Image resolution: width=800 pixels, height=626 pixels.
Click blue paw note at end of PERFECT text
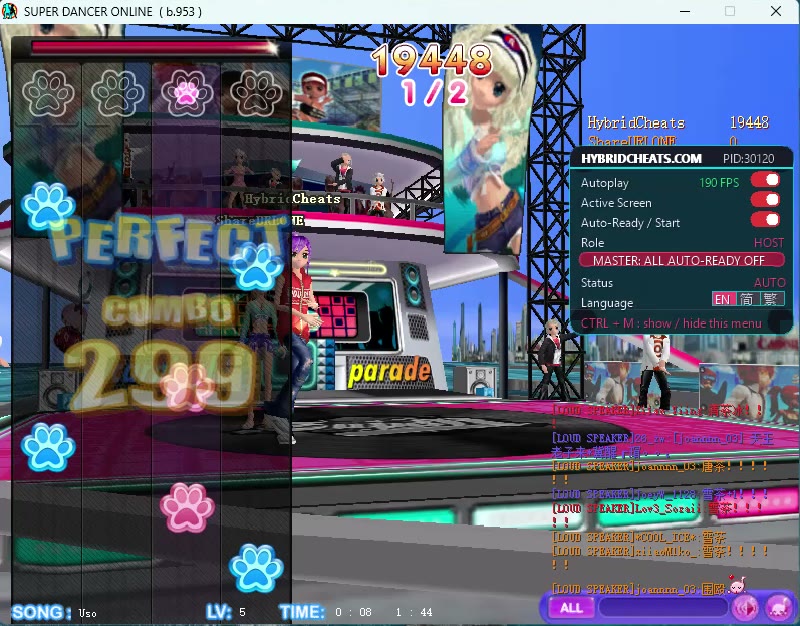pyautogui.click(x=256, y=266)
